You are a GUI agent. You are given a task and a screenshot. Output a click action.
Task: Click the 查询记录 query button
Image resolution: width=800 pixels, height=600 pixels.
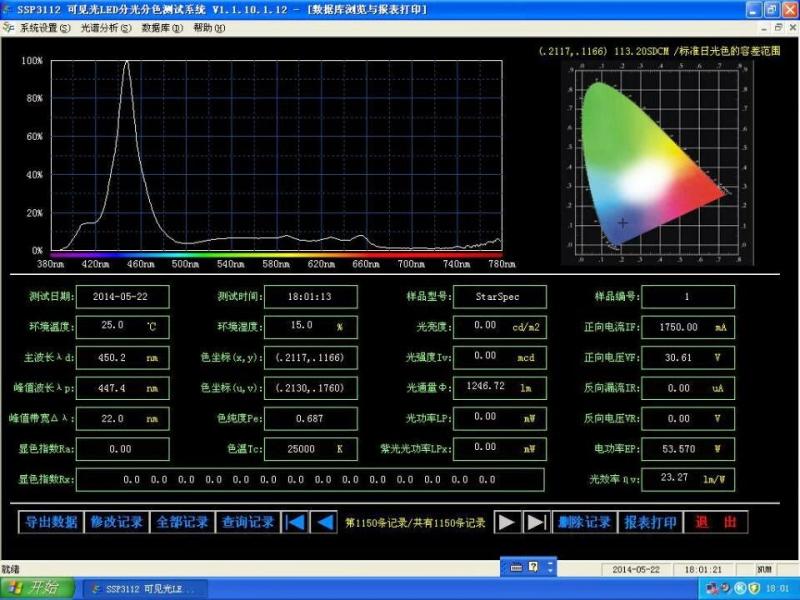pyautogui.click(x=248, y=522)
